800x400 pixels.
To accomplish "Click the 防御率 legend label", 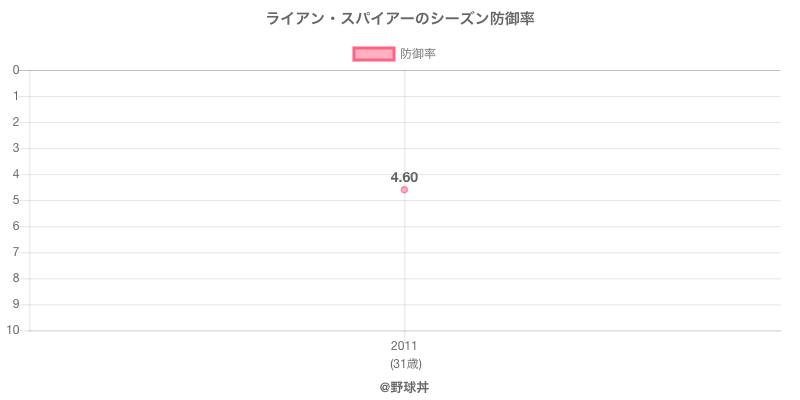I will [418, 54].
